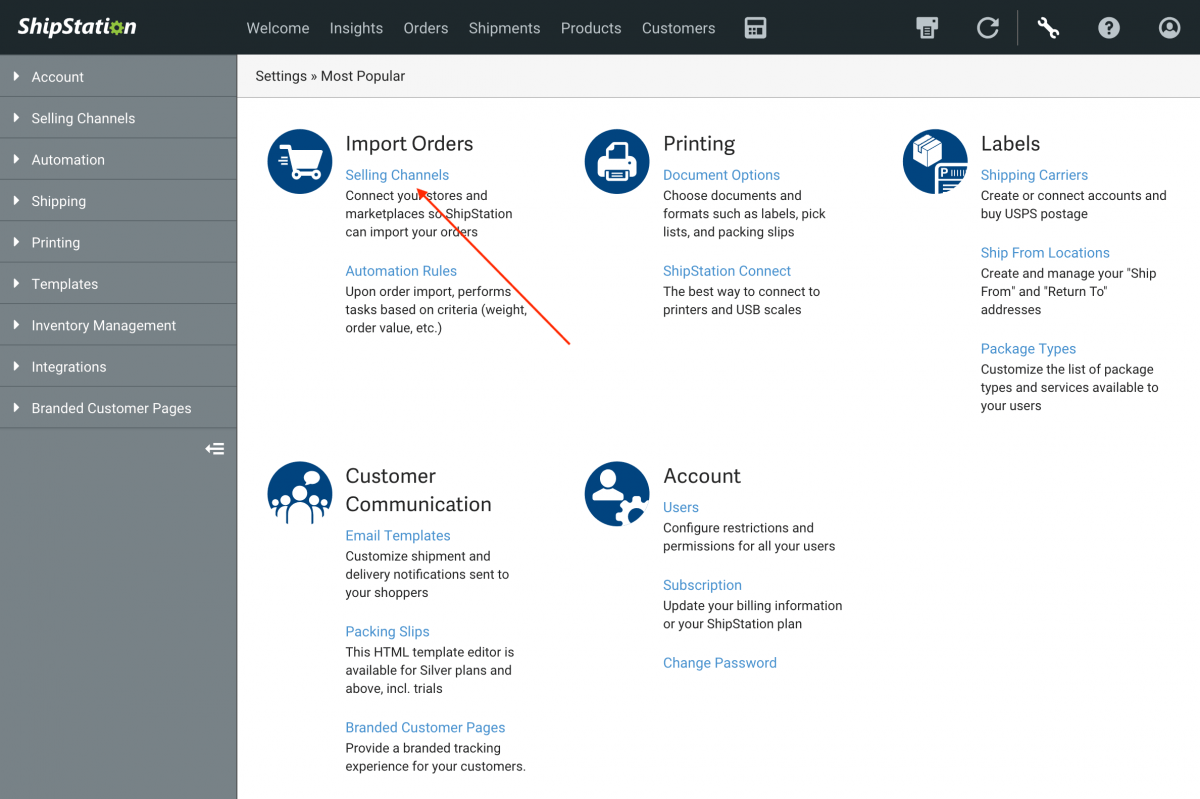Viewport: 1200px width, 799px height.
Task: Open the Package Types link
Action: (1028, 349)
